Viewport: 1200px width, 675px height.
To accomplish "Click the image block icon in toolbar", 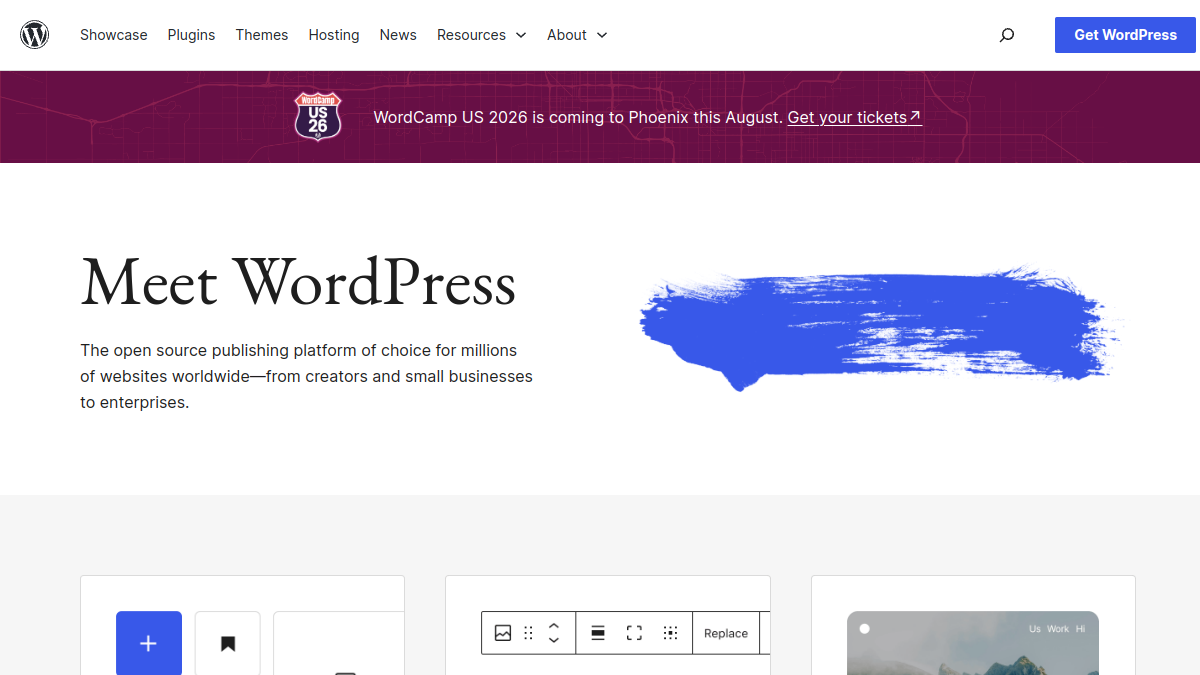I will pyautogui.click(x=503, y=633).
